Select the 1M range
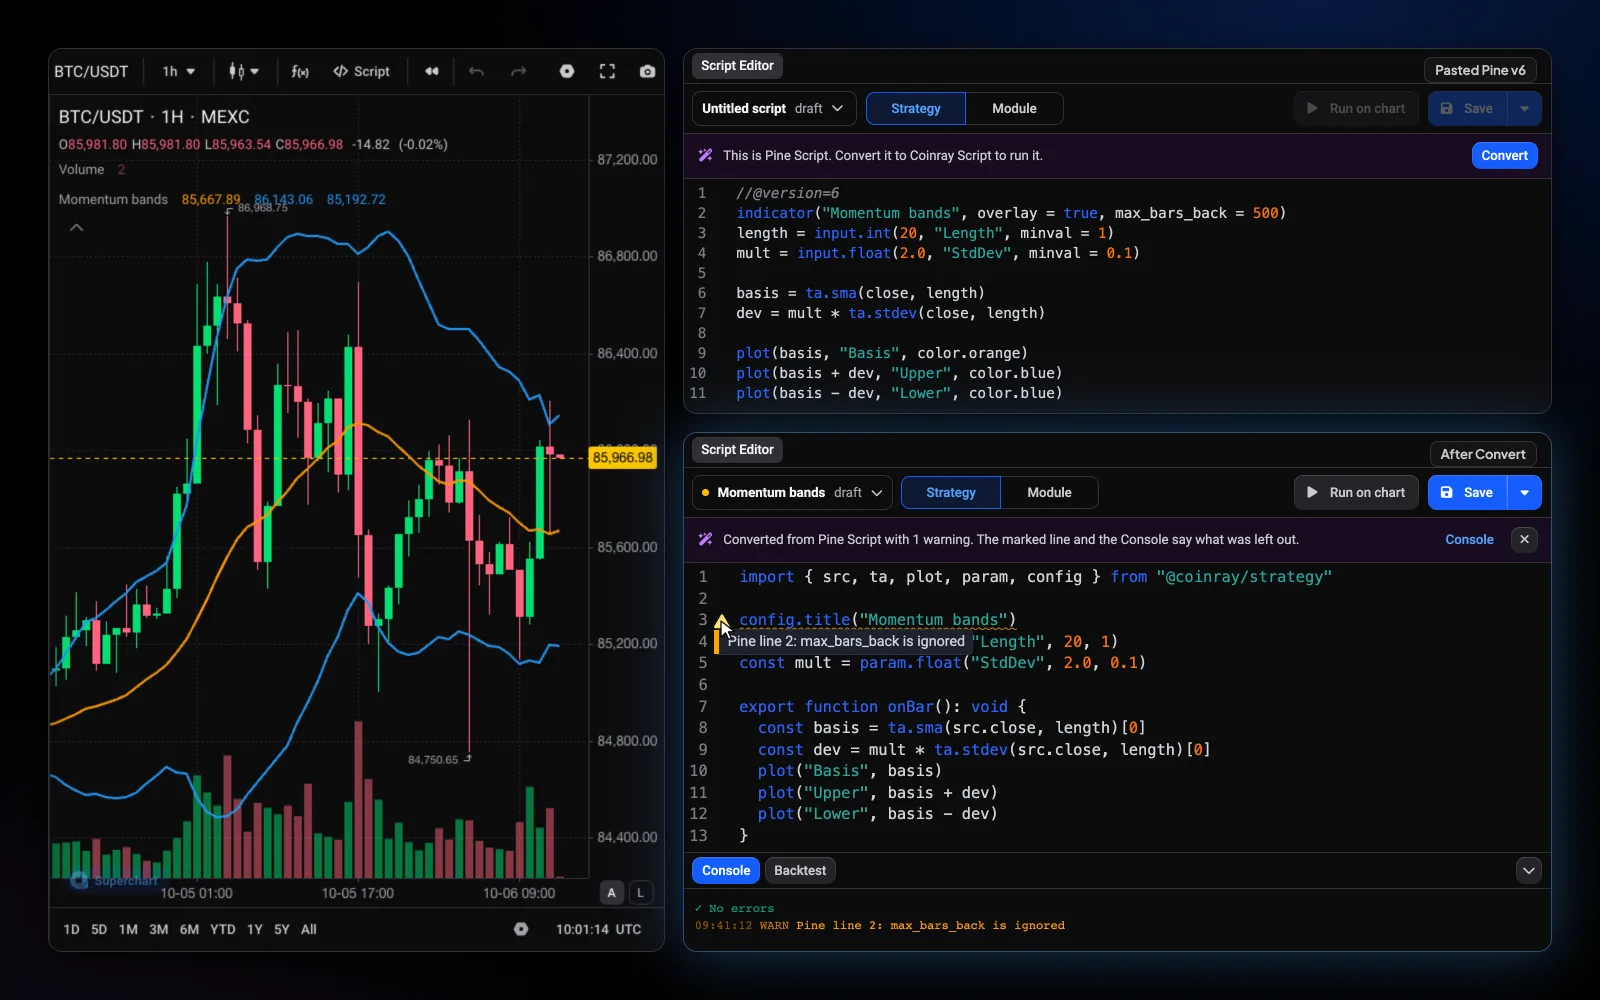Viewport: 1600px width, 1000px height. click(x=128, y=929)
